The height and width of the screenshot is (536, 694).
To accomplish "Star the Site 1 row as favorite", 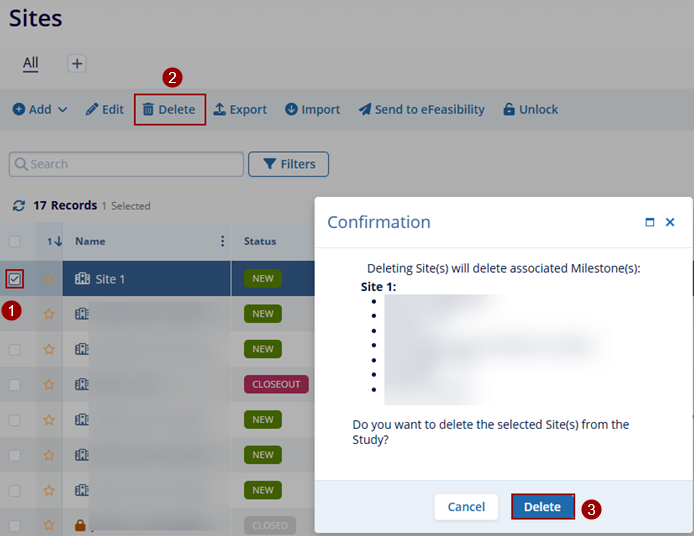I will pos(49,279).
